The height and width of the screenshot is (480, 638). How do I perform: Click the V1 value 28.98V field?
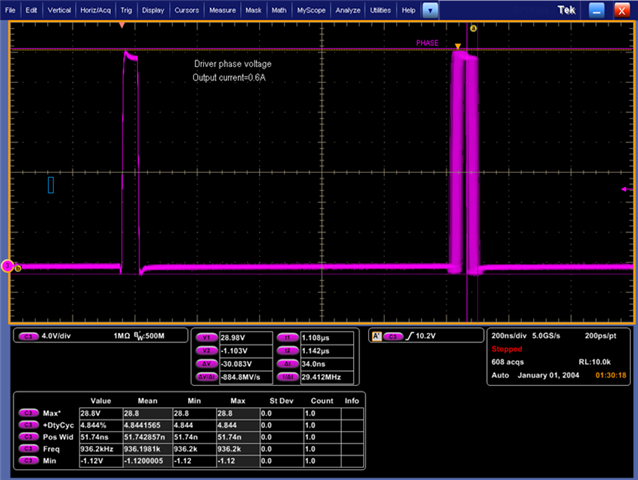246,338
